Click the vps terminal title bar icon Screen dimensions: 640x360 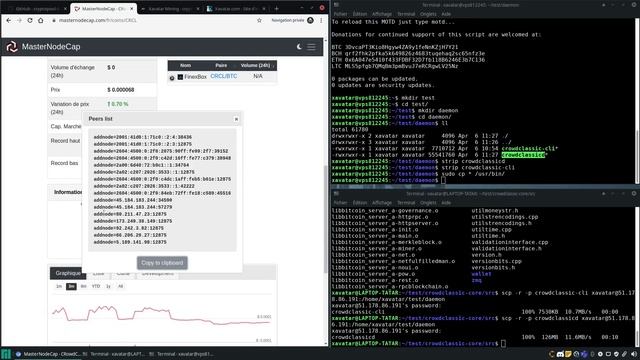(336, 5)
